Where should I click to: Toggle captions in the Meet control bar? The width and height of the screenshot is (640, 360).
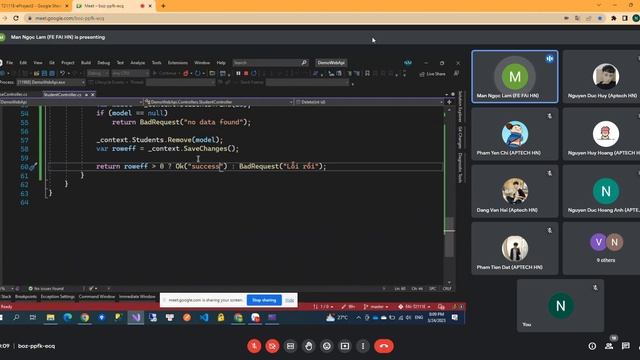coord(290,346)
